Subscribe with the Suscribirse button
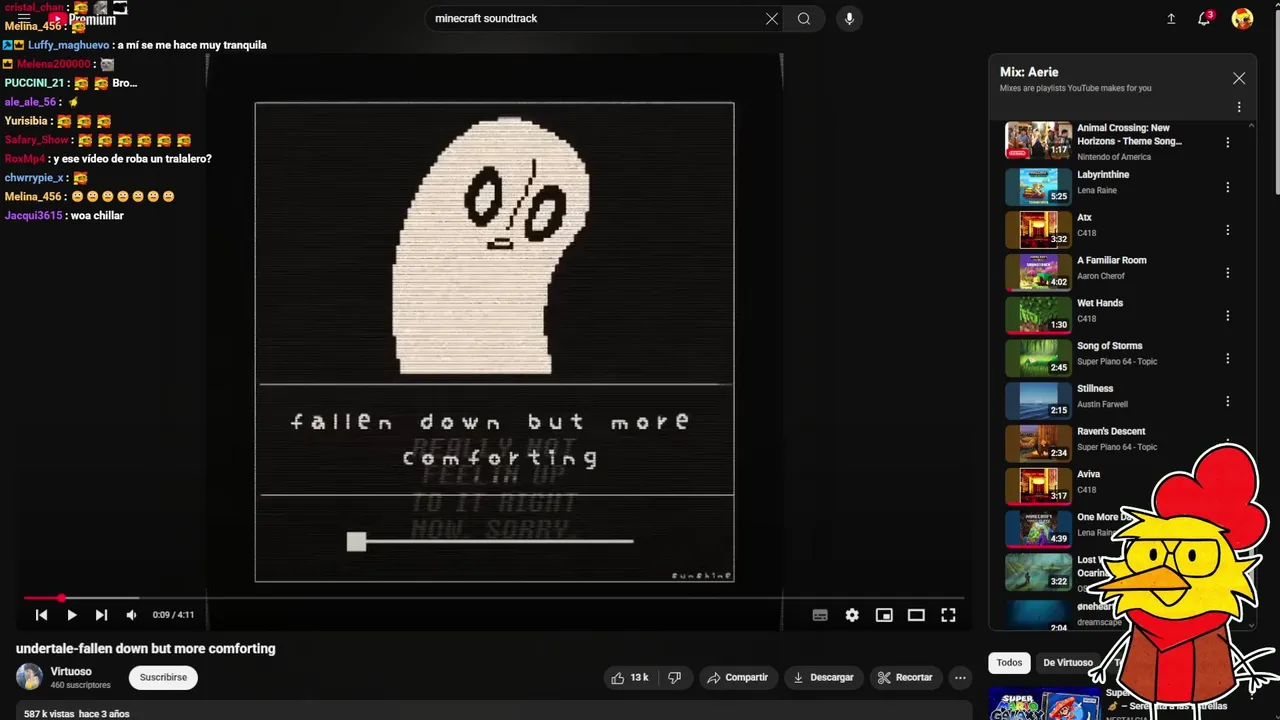Screen dimensions: 1280x720 tap(163, 677)
